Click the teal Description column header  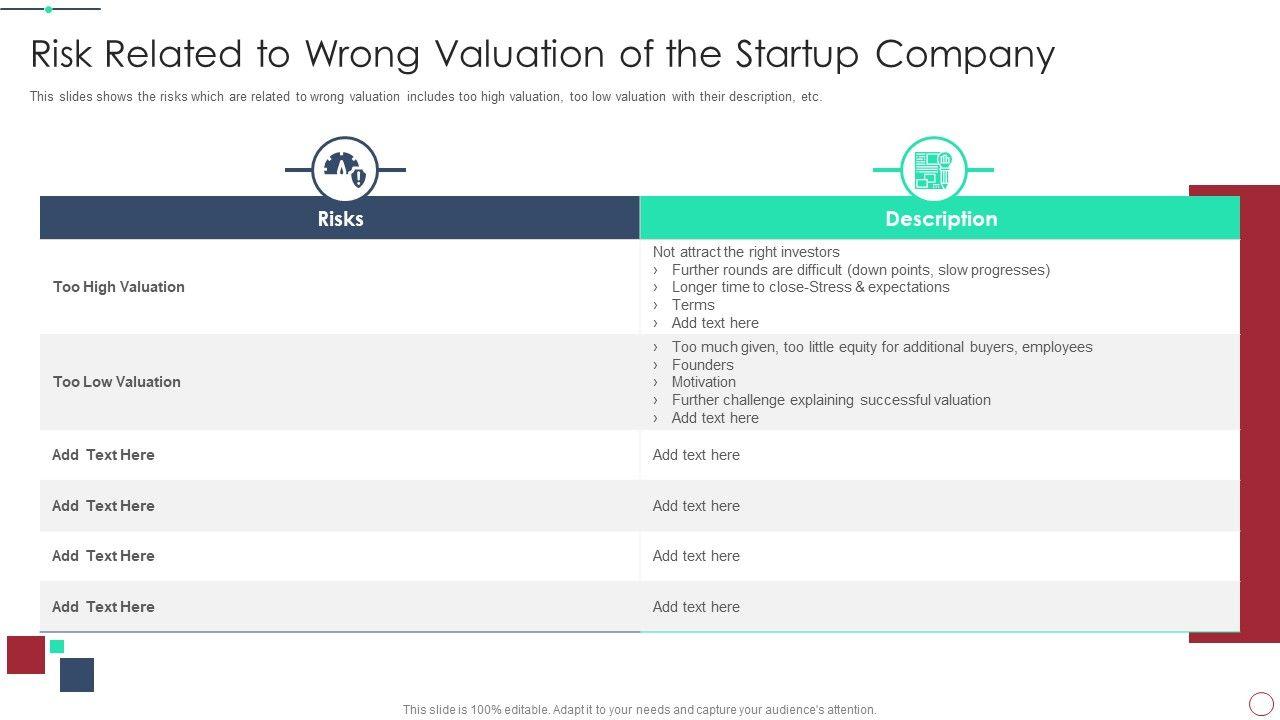[940, 218]
